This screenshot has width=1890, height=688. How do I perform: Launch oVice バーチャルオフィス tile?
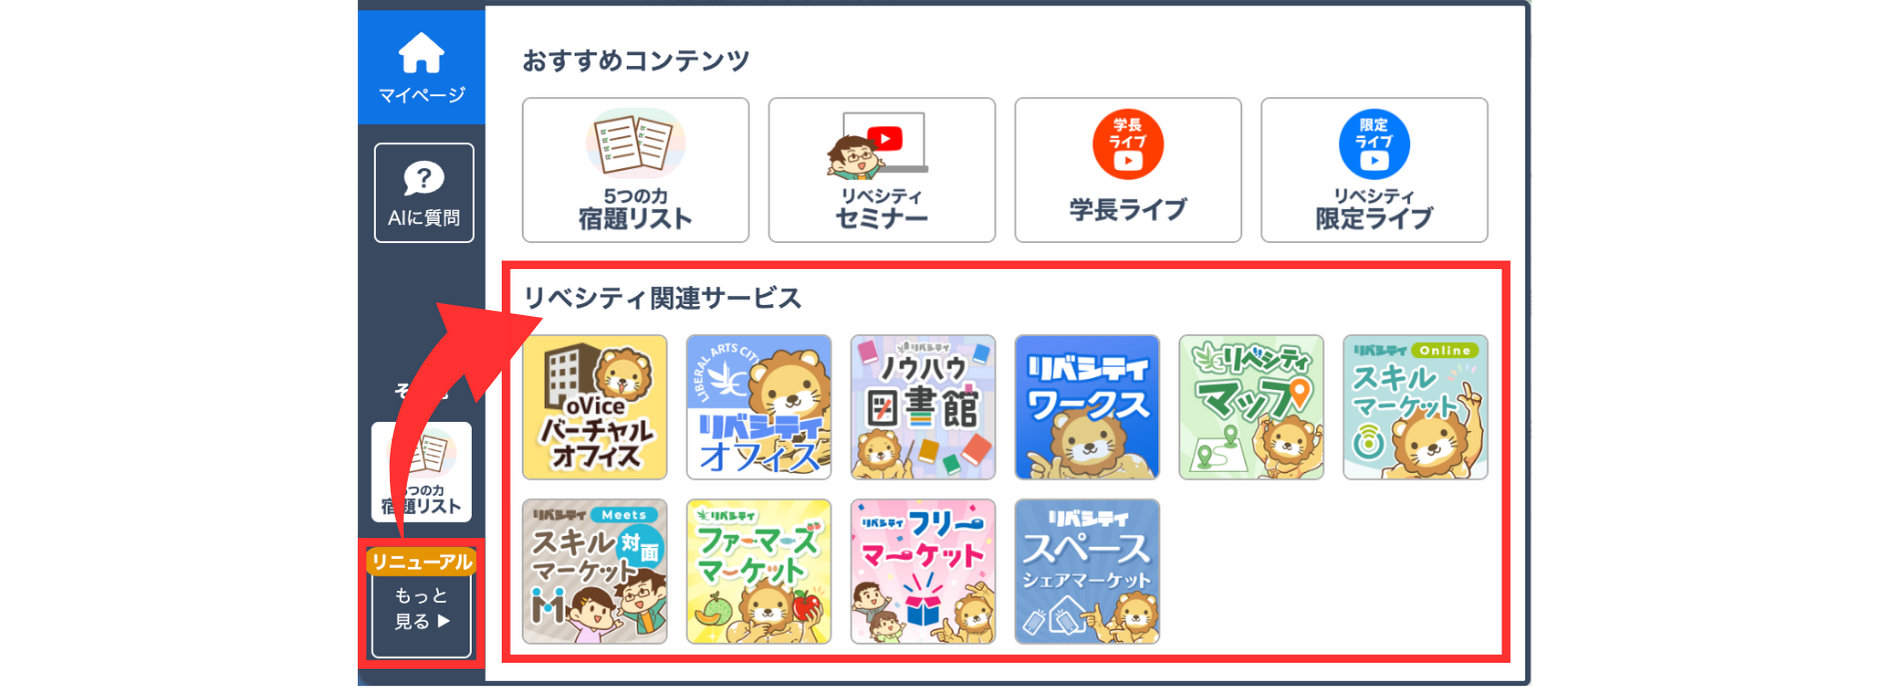click(x=595, y=407)
